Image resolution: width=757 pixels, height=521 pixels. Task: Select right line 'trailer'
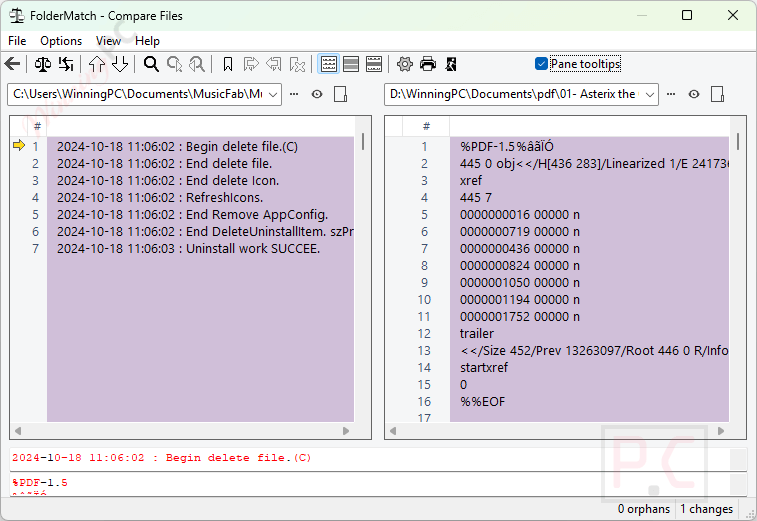tap(589, 334)
